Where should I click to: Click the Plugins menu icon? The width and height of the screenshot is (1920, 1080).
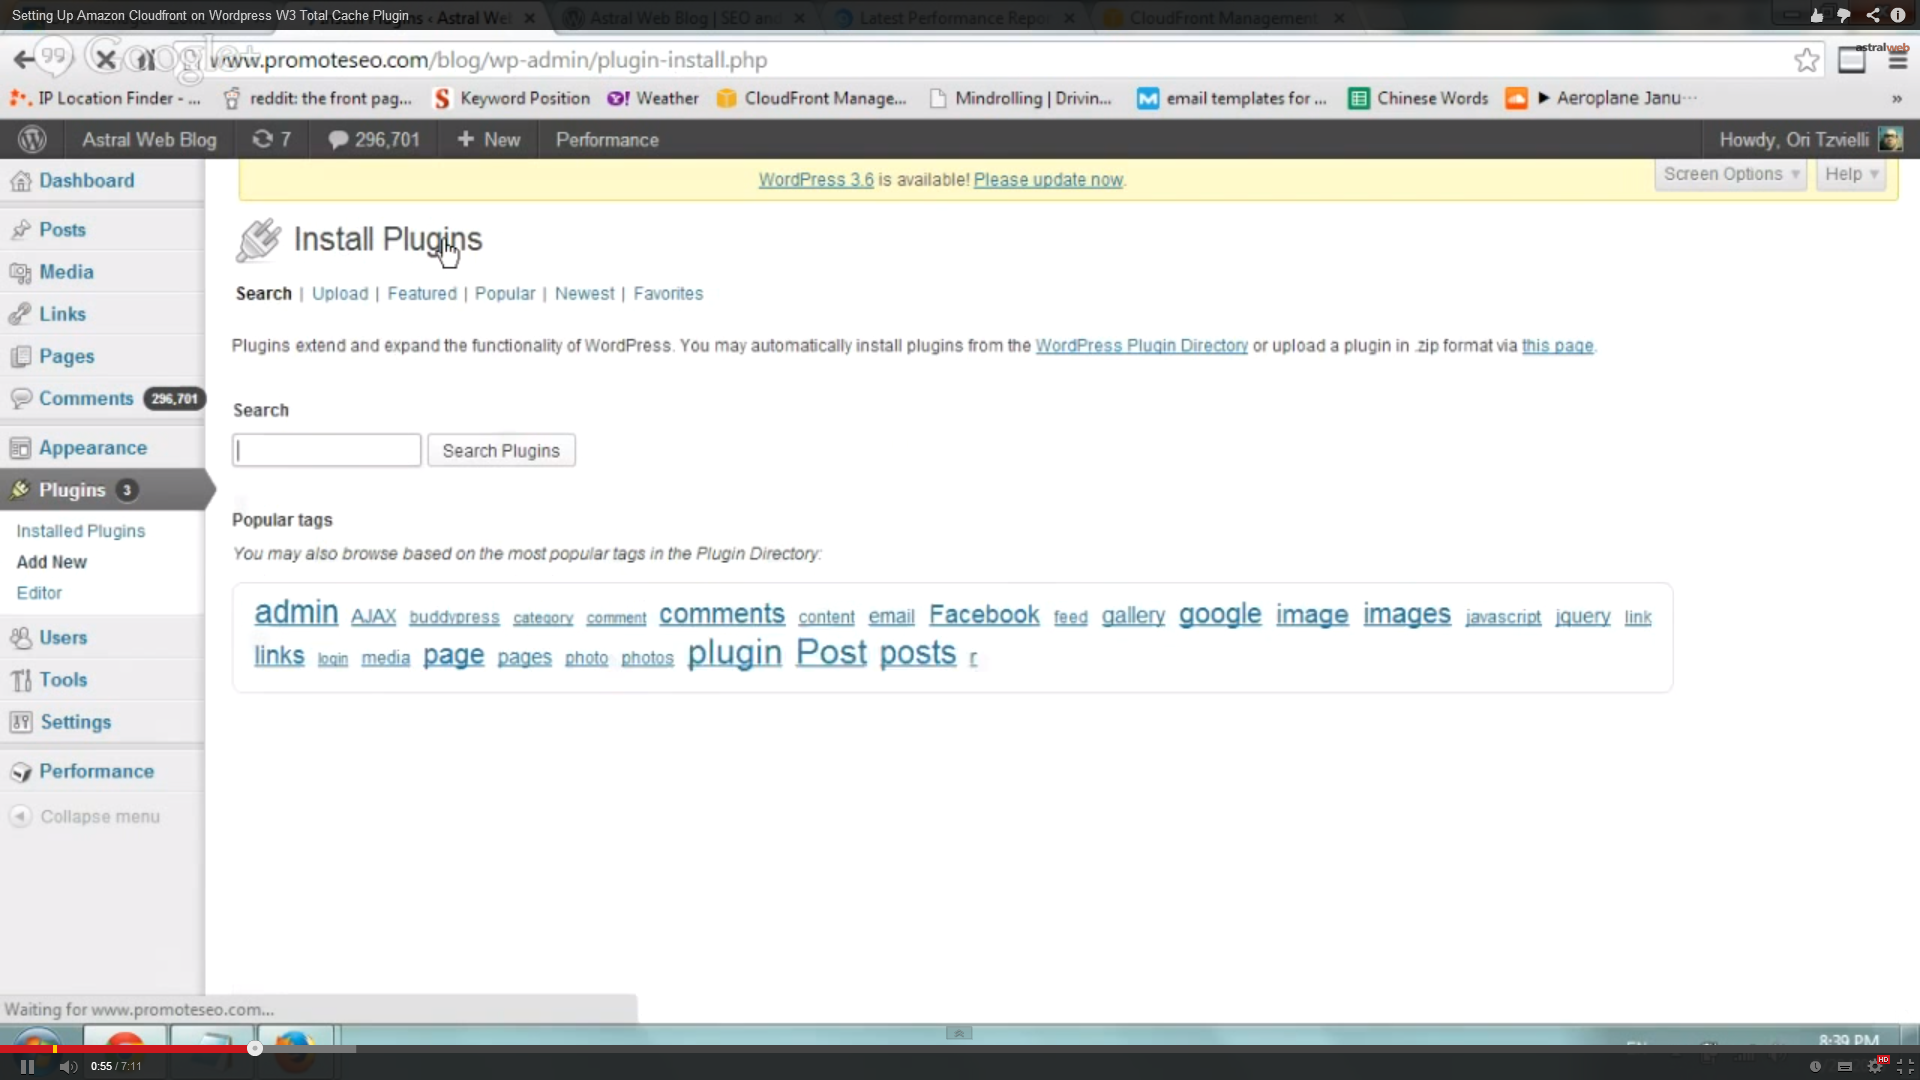pos(20,488)
